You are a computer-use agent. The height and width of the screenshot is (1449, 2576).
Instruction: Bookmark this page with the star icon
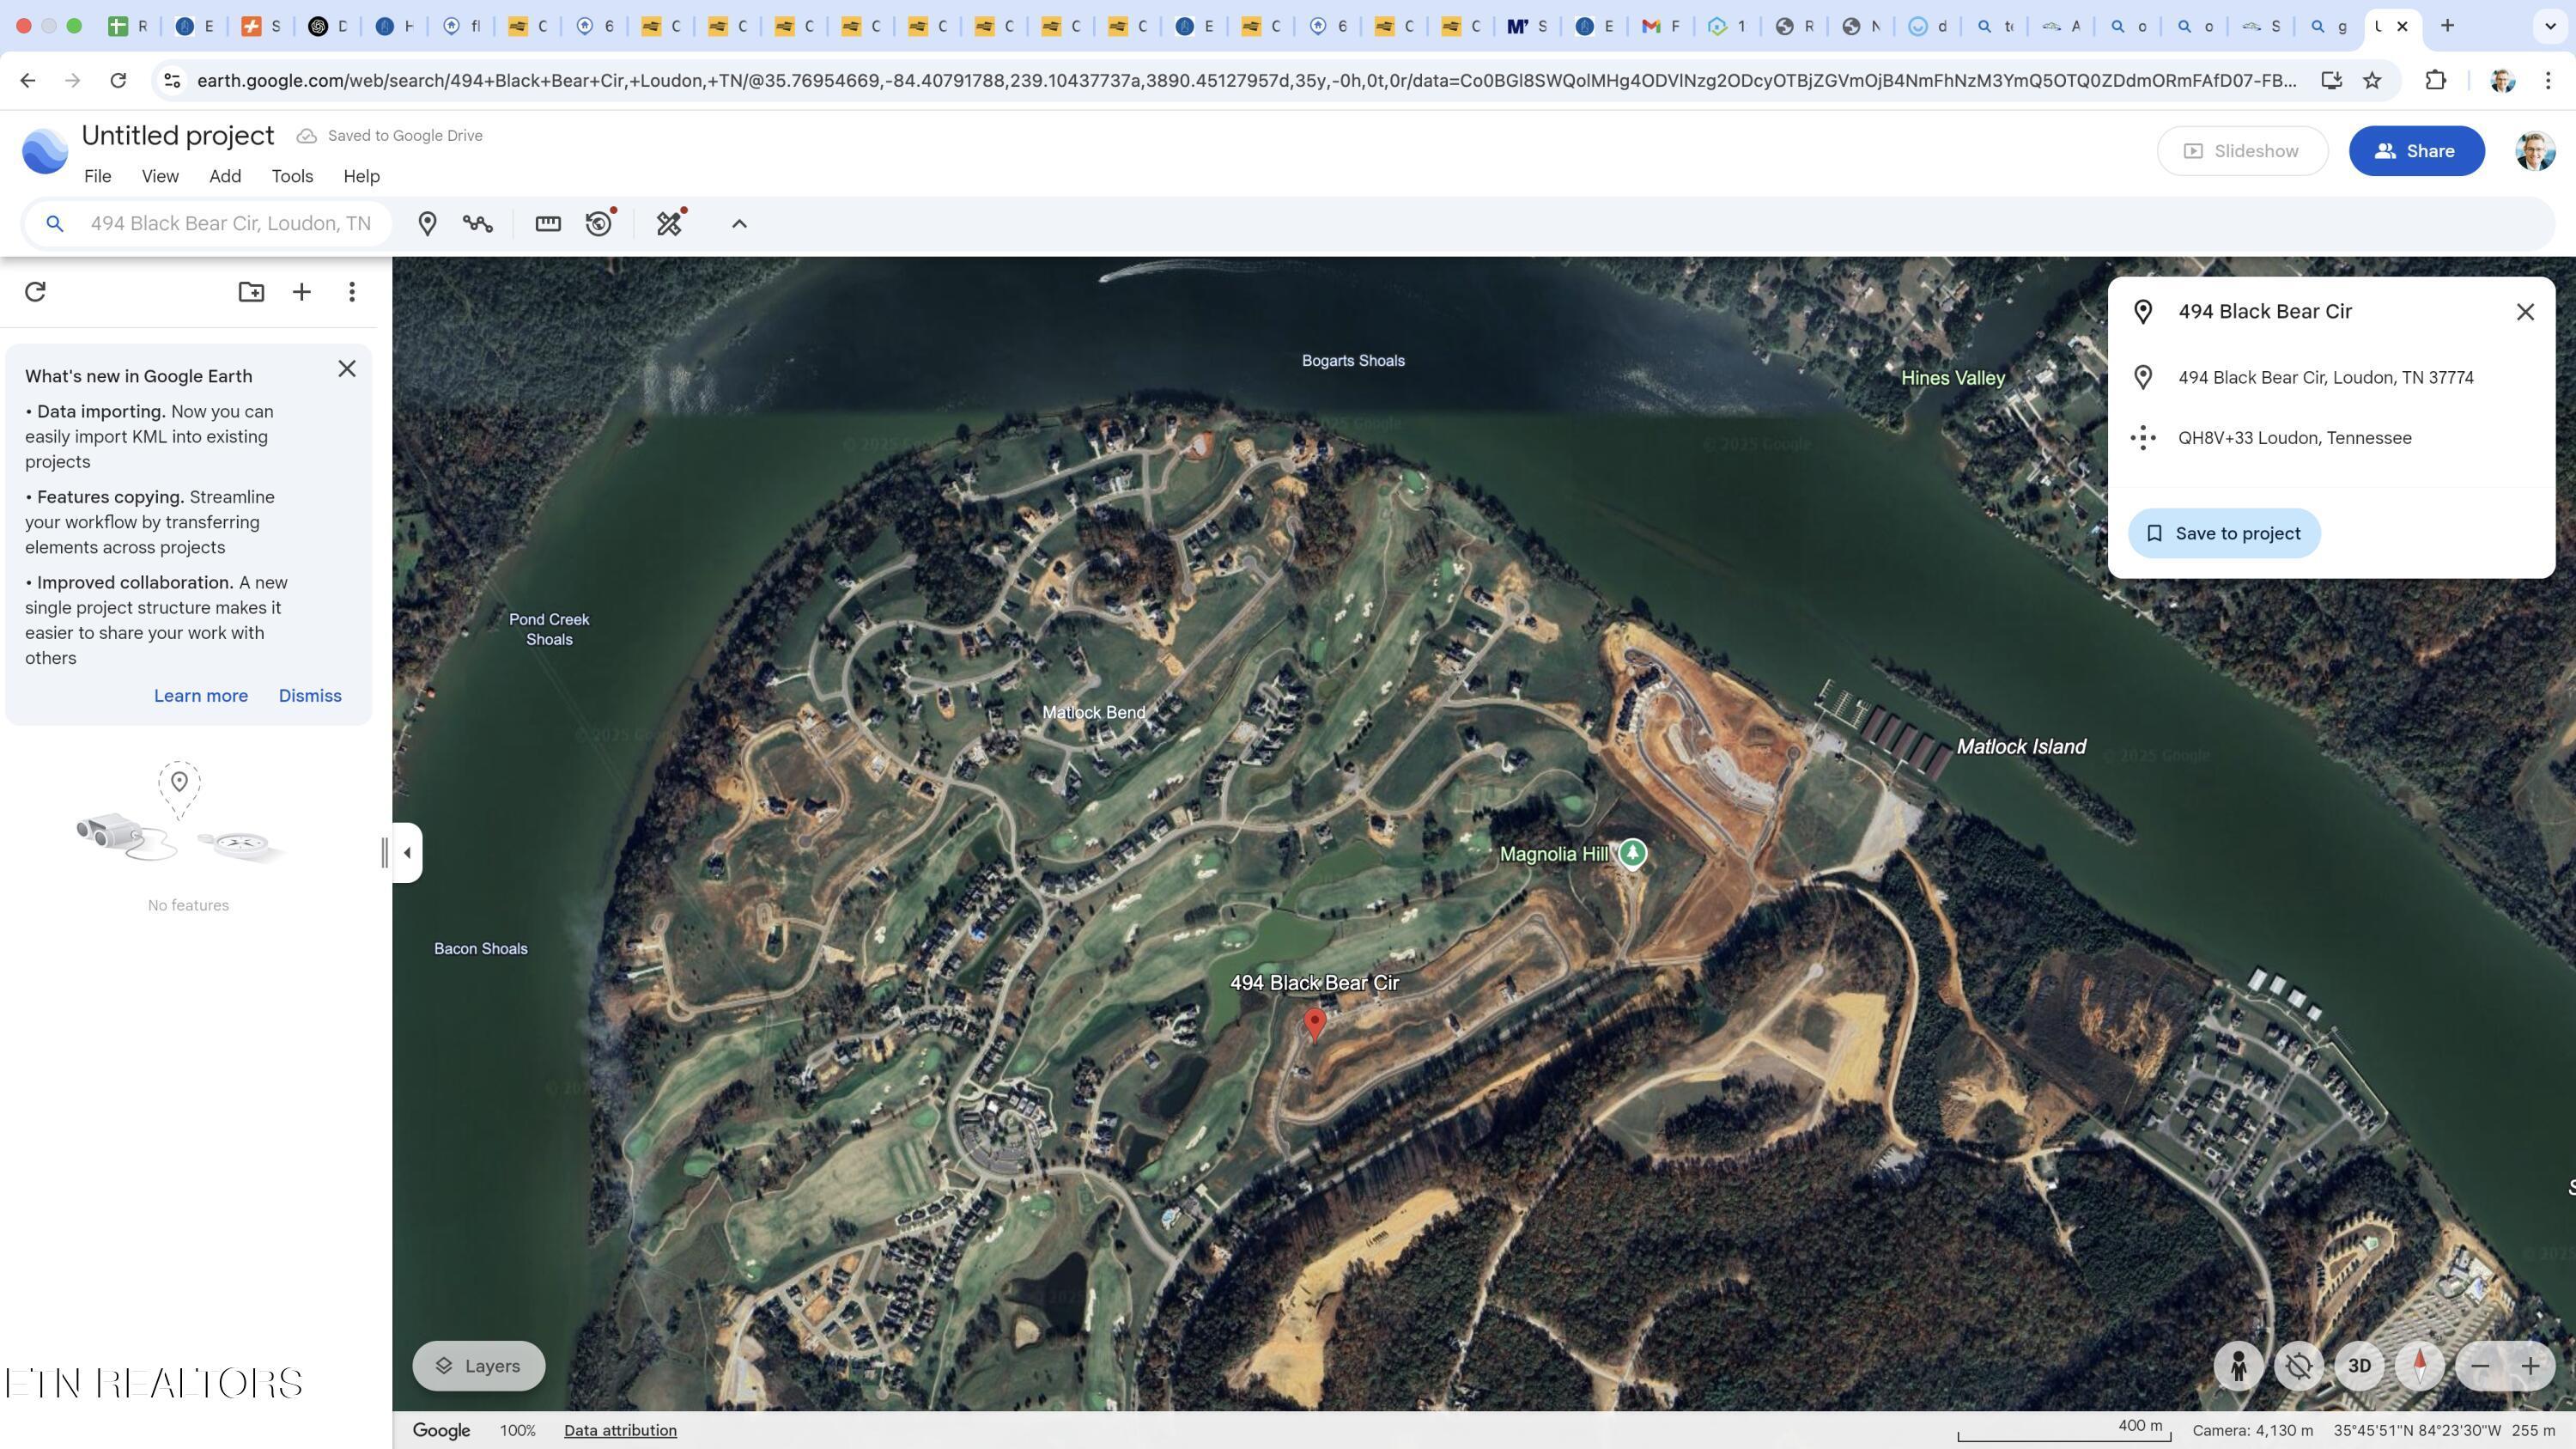coord(2372,80)
